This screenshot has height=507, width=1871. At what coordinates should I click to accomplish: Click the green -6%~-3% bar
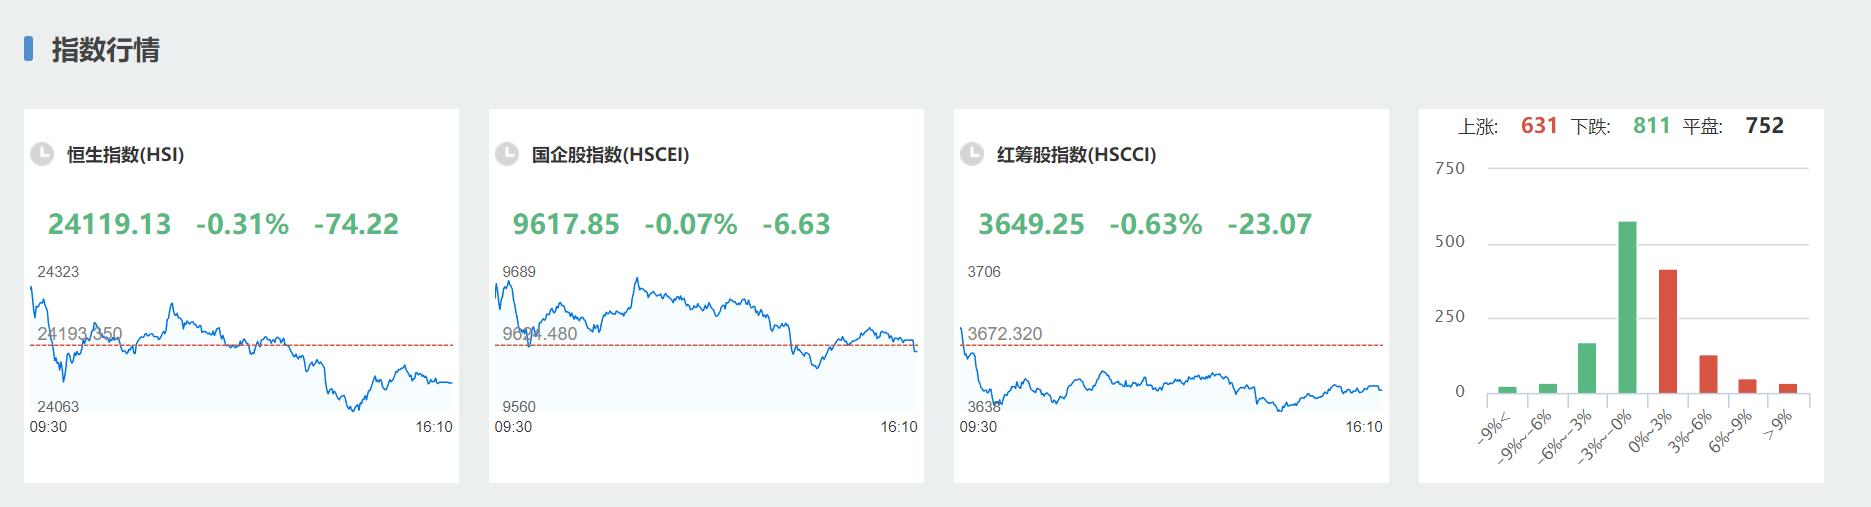1587,368
